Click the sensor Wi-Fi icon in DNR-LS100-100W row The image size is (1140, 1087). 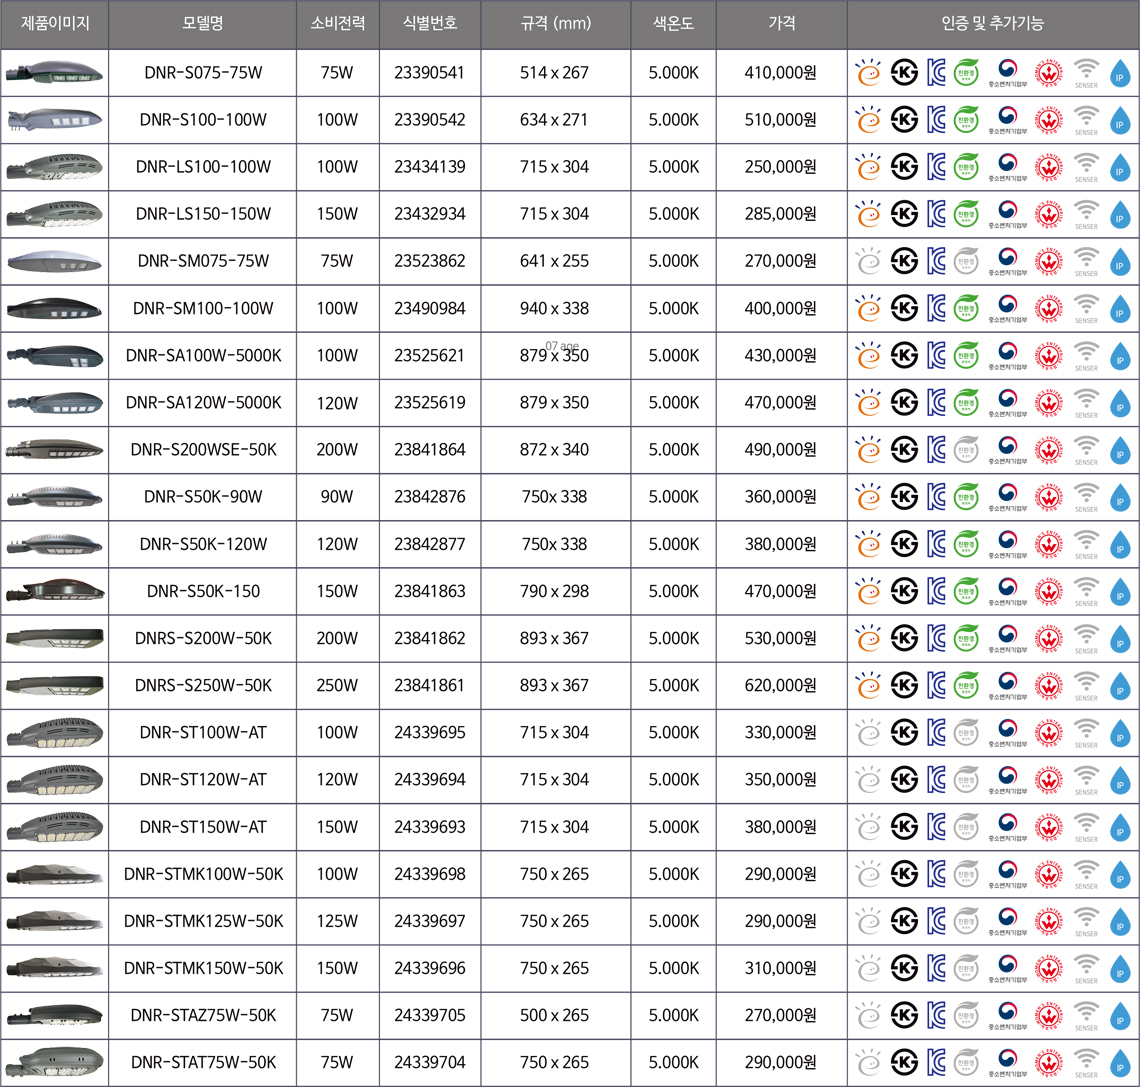1086,167
